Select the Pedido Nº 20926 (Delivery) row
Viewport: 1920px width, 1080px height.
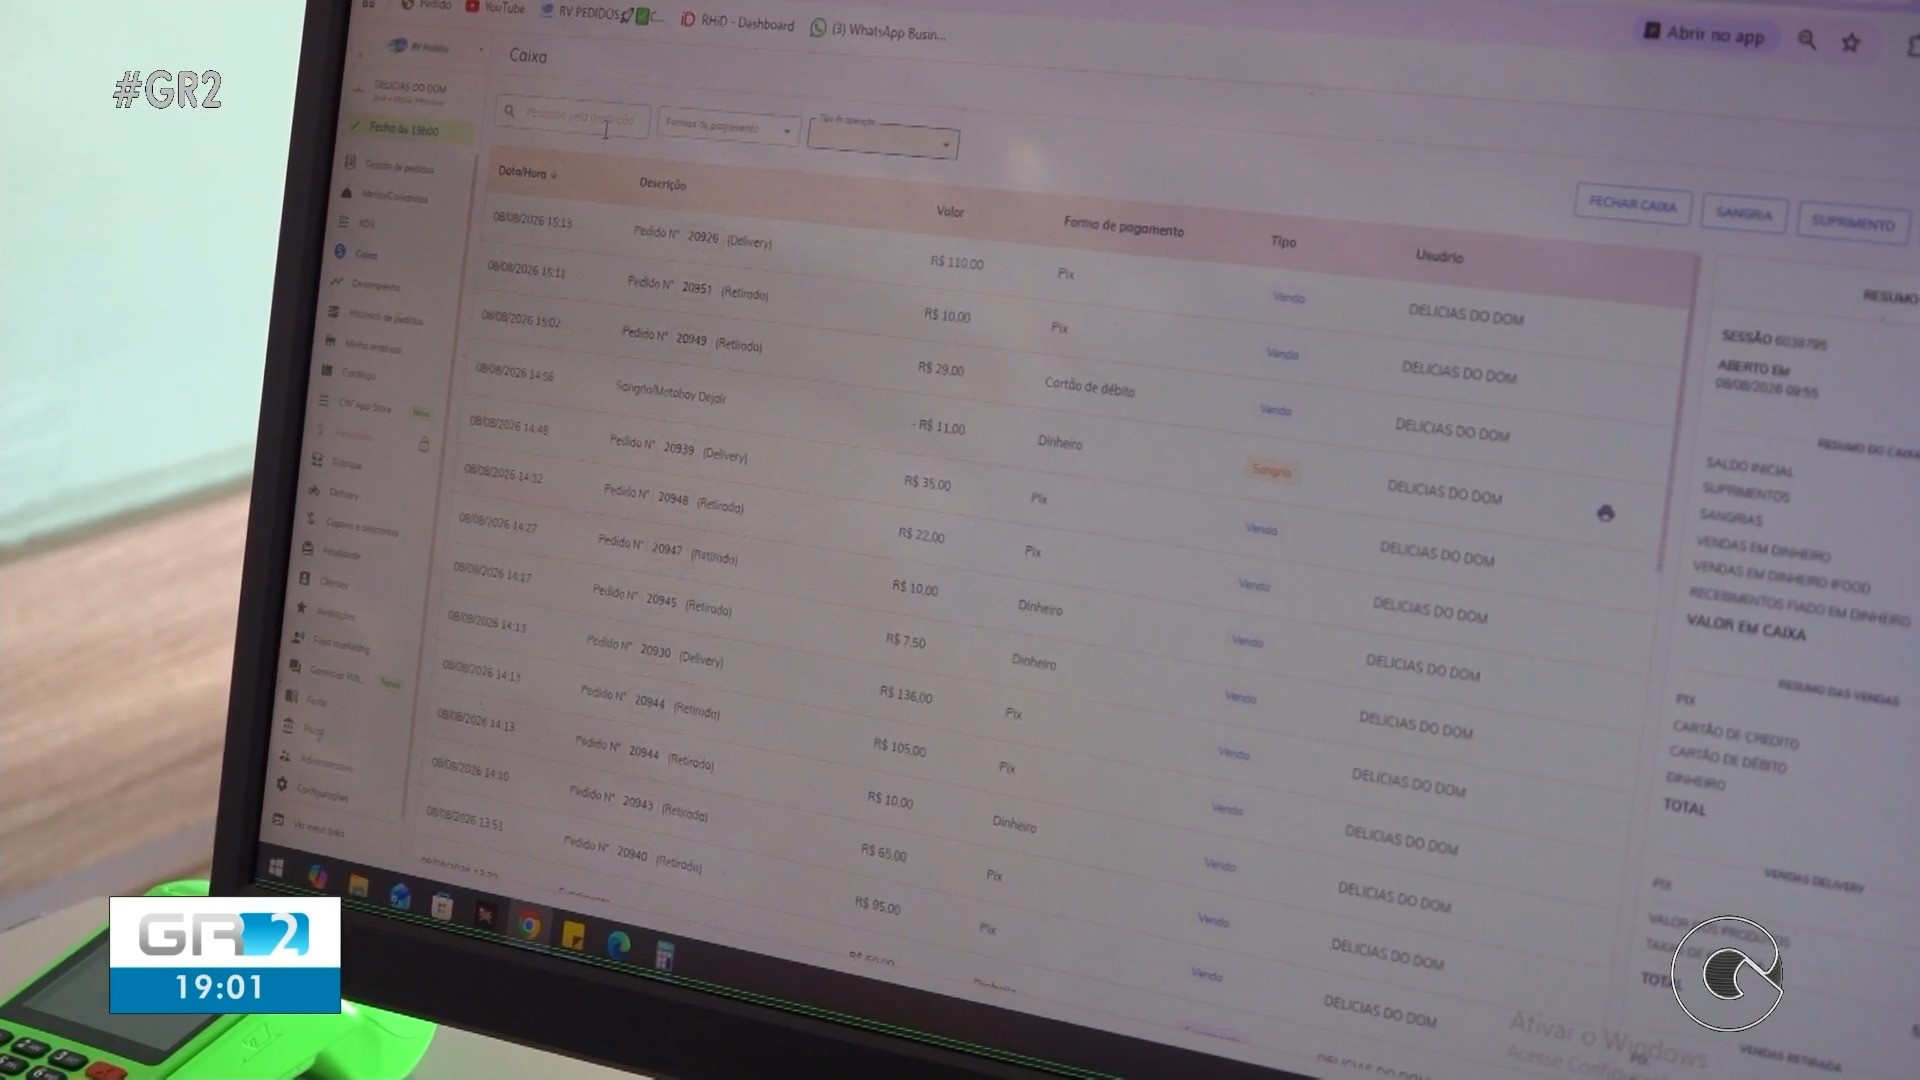click(x=703, y=237)
